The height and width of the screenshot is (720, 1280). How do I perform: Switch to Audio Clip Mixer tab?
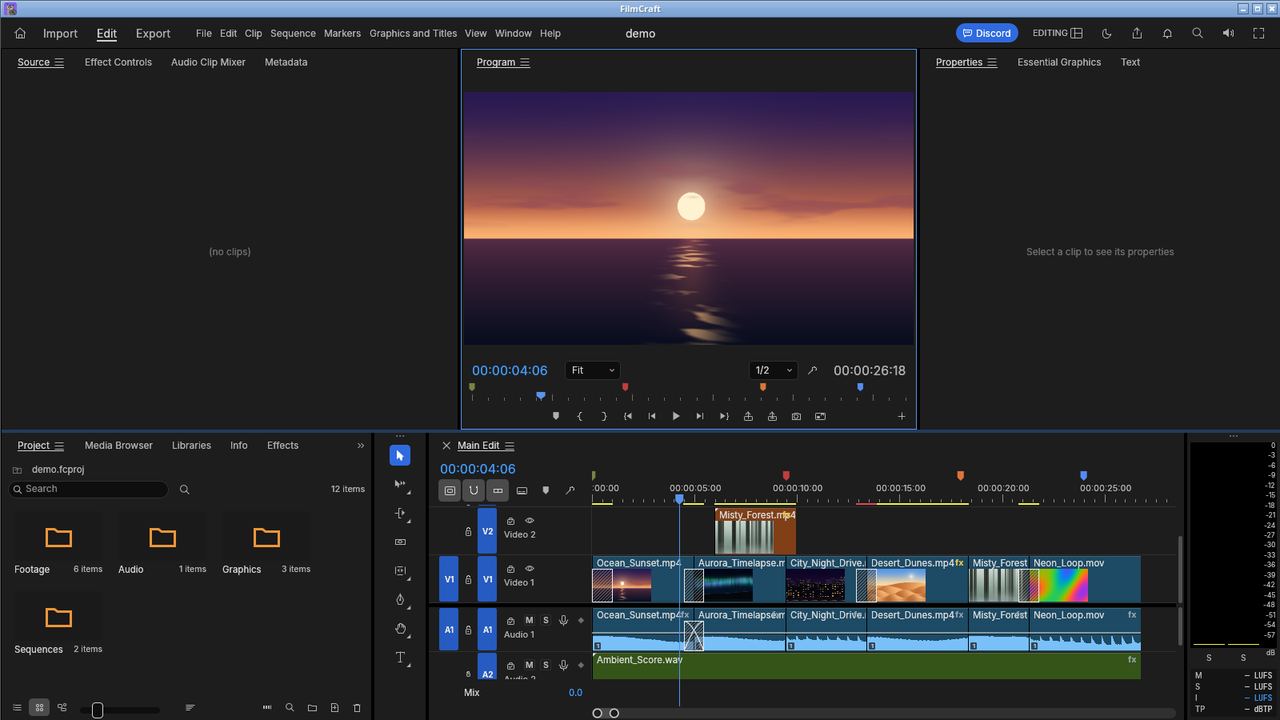(x=208, y=62)
